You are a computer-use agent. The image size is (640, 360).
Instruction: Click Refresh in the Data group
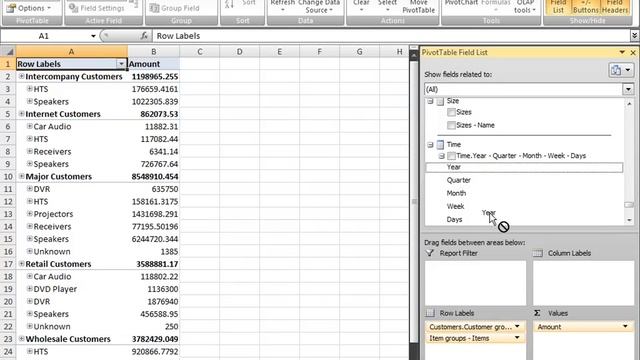click(x=282, y=6)
